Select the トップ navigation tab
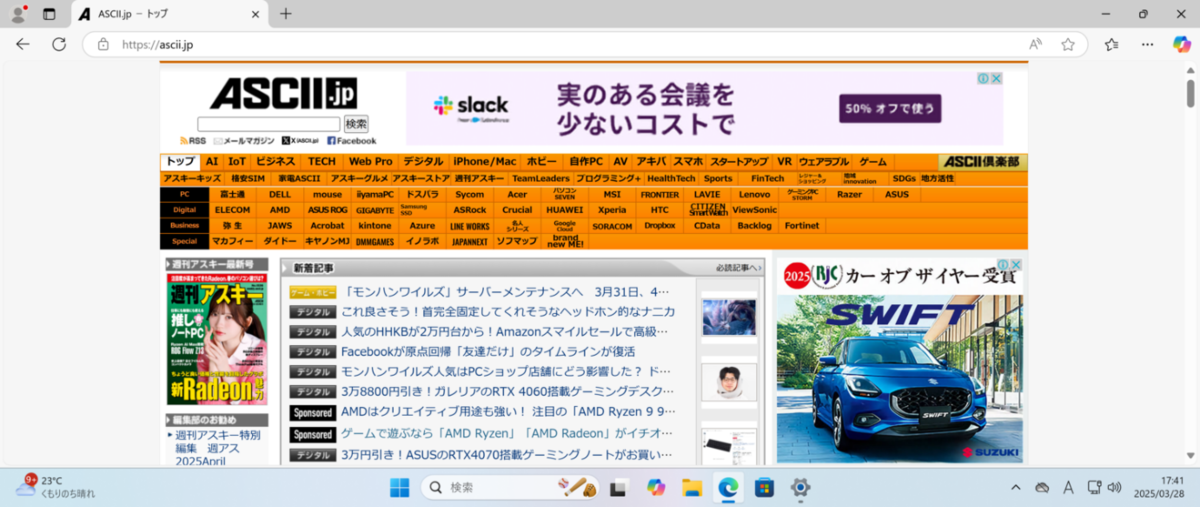Viewport: 1200px width, 507px height. tap(181, 161)
